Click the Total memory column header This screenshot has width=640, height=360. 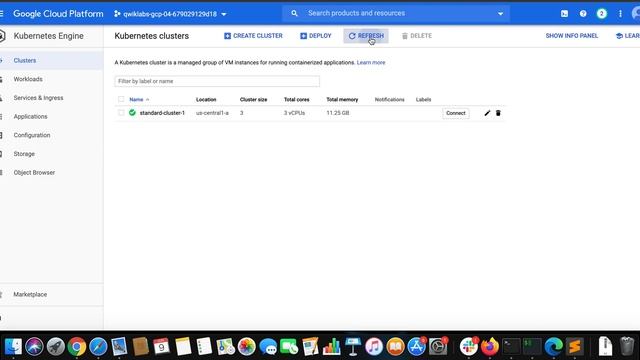[x=342, y=100]
